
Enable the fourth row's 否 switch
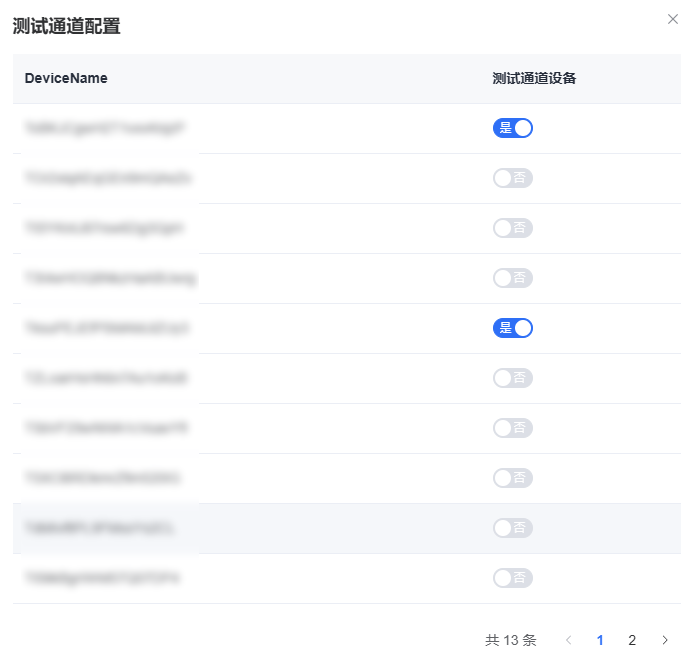513,278
